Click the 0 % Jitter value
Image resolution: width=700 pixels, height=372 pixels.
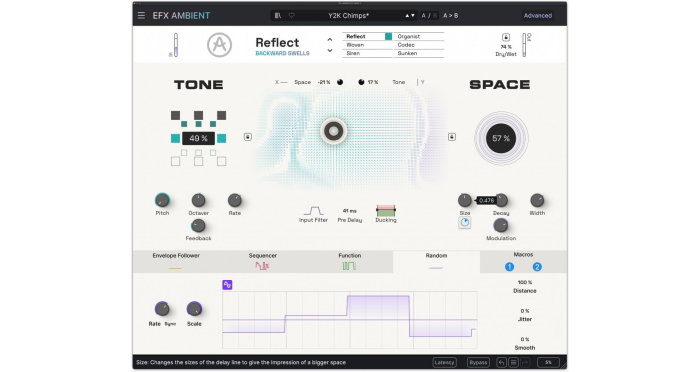(x=525, y=311)
